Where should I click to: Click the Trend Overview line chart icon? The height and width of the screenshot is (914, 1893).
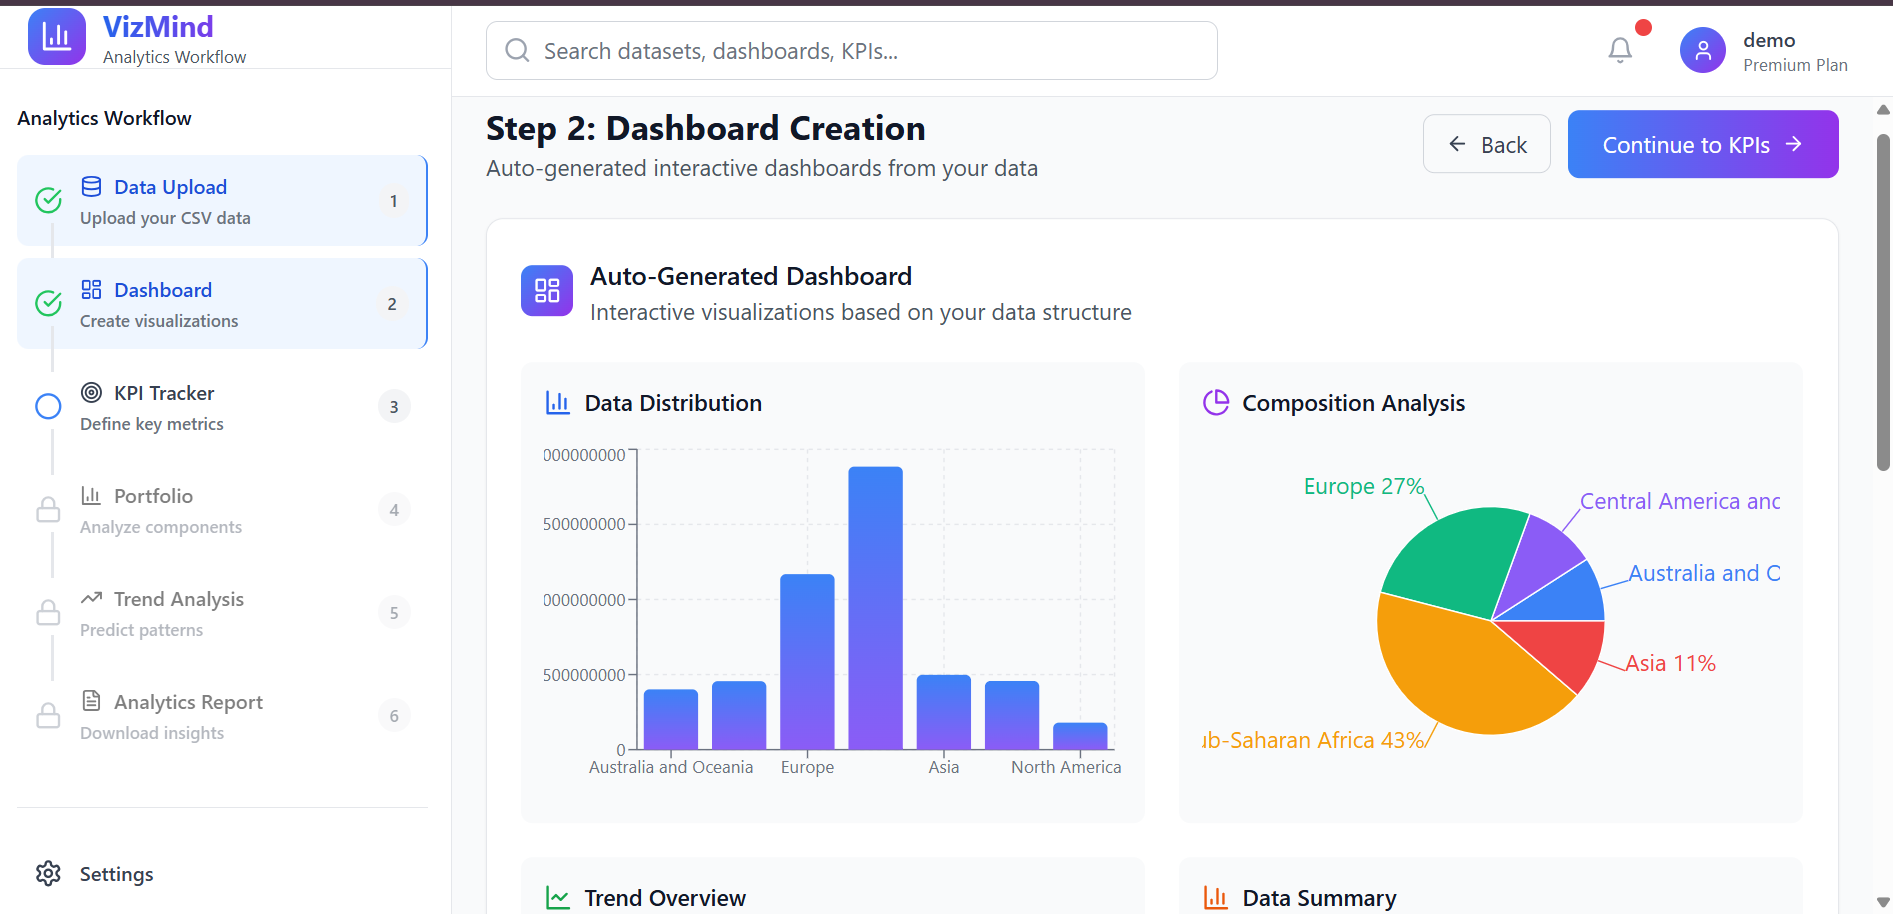coord(557,897)
